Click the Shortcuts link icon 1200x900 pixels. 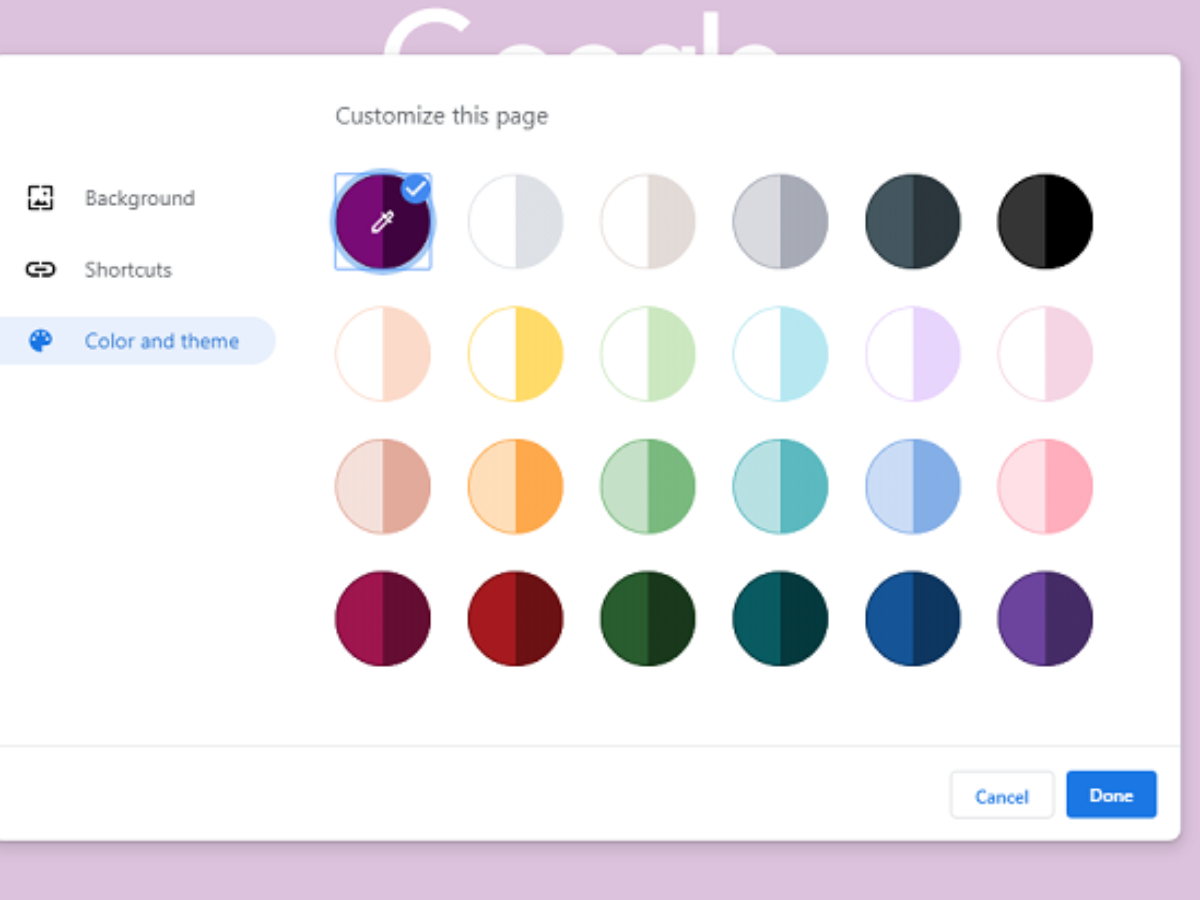40,270
